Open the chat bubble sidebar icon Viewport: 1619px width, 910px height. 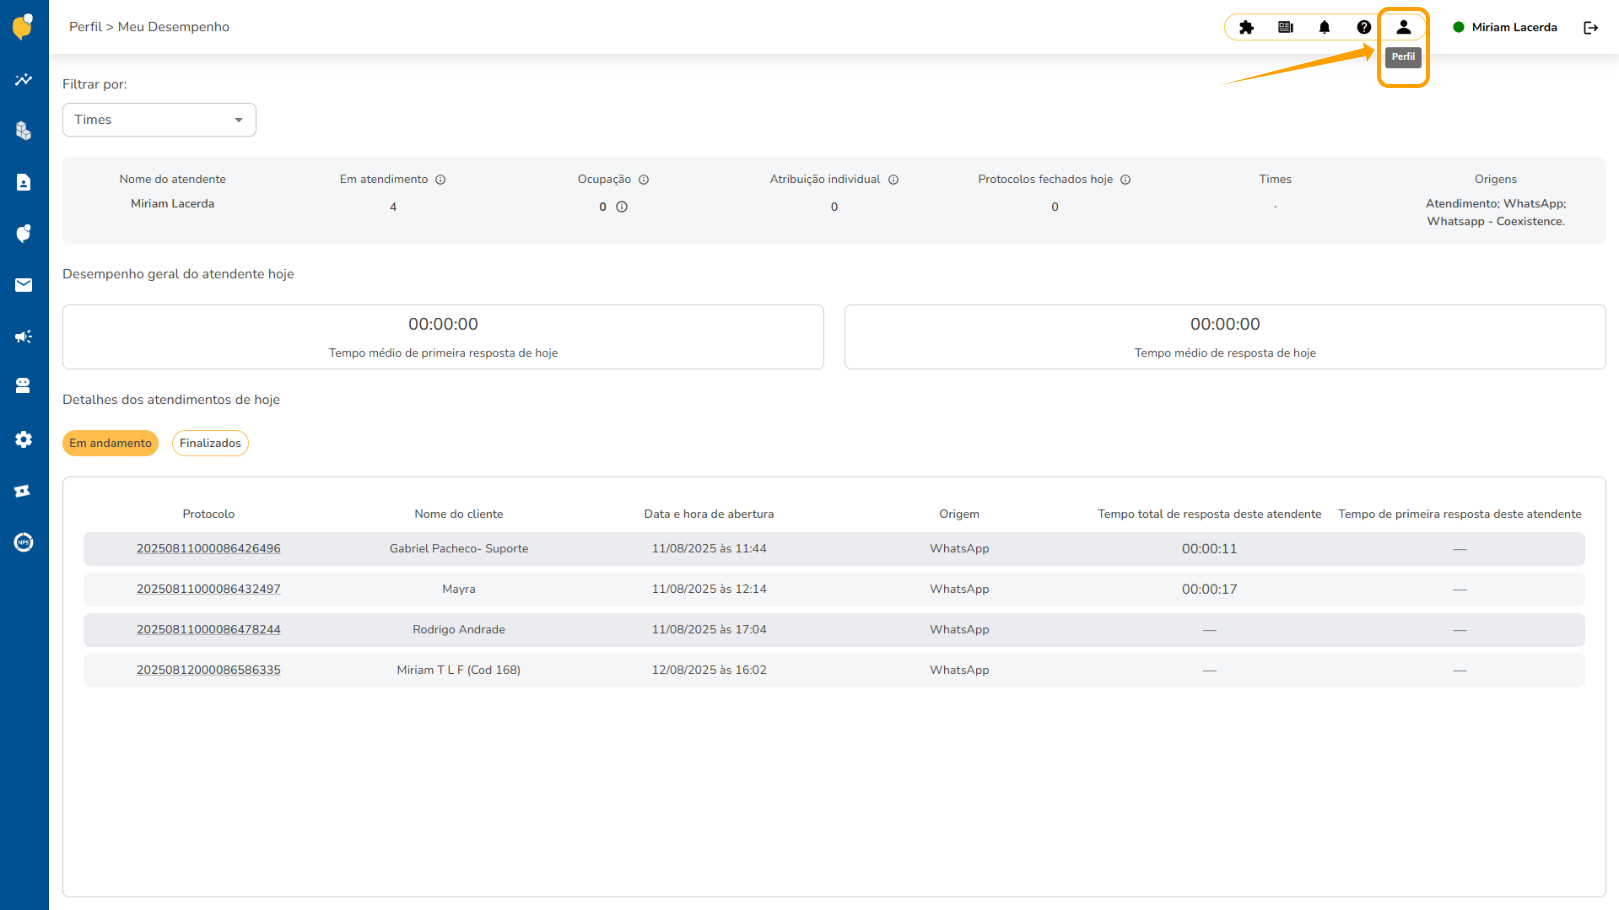pos(23,233)
